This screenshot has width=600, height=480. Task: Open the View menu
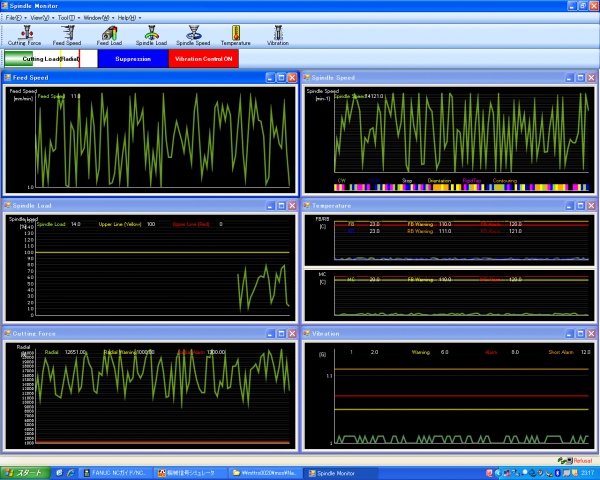coord(42,18)
